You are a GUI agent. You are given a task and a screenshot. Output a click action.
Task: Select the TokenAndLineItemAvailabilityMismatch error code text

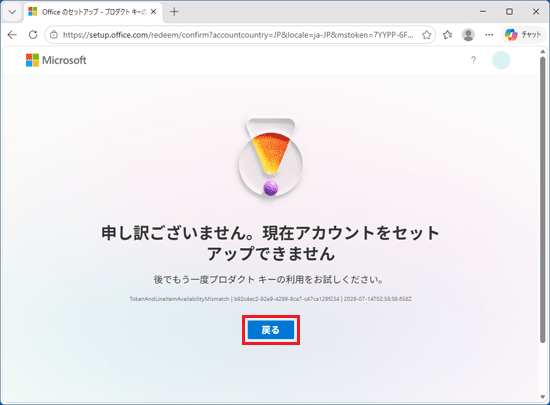coord(179,299)
